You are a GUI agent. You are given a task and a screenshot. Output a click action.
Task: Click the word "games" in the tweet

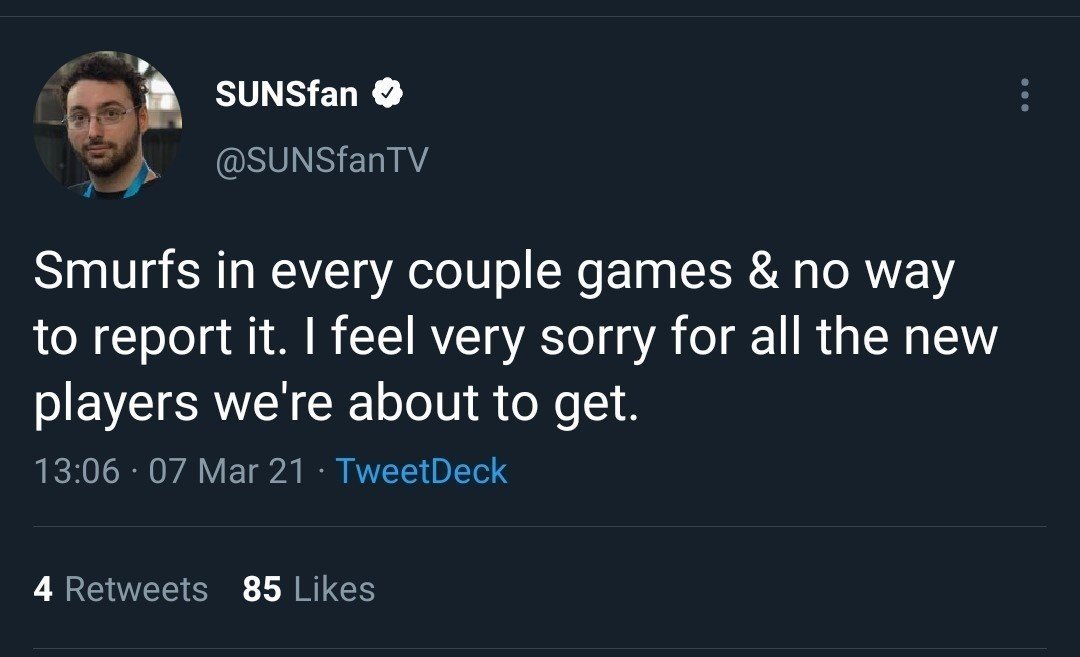pos(656,273)
